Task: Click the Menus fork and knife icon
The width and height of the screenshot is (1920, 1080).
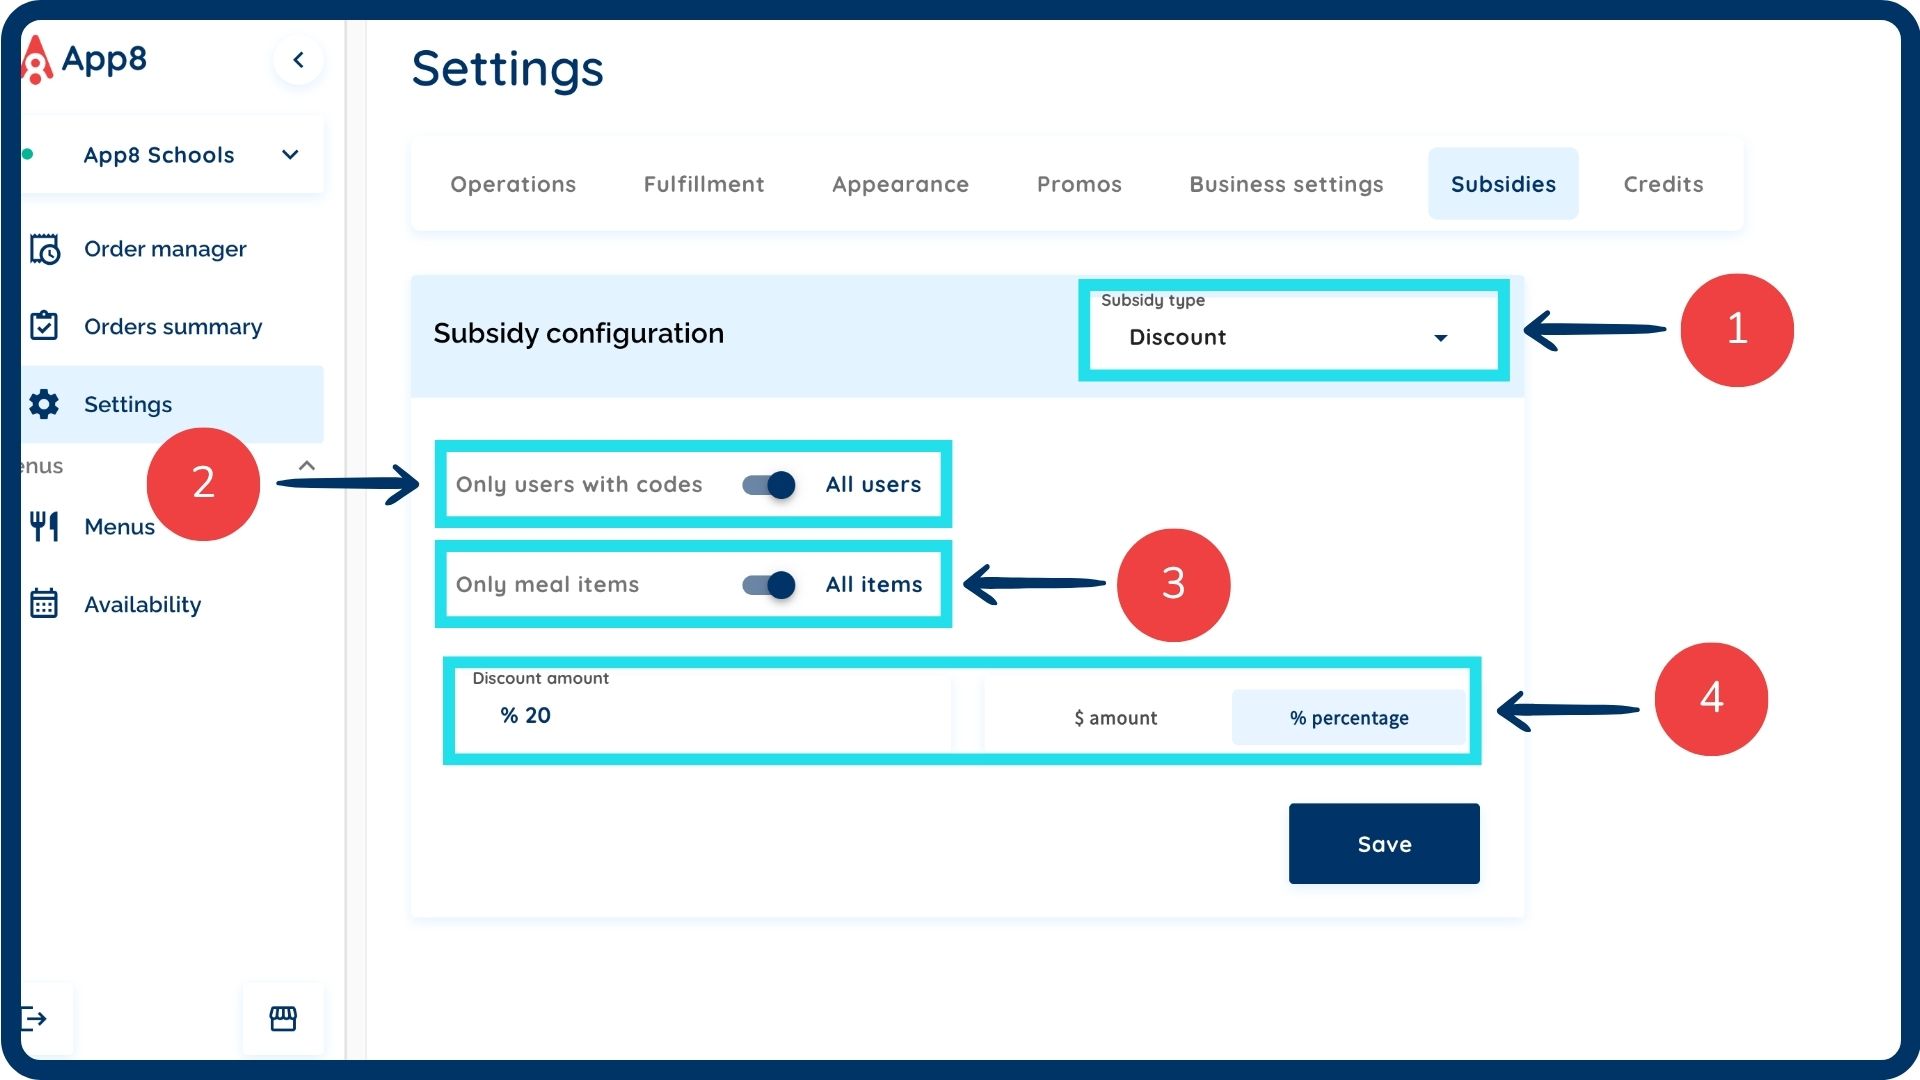Action: [45, 526]
